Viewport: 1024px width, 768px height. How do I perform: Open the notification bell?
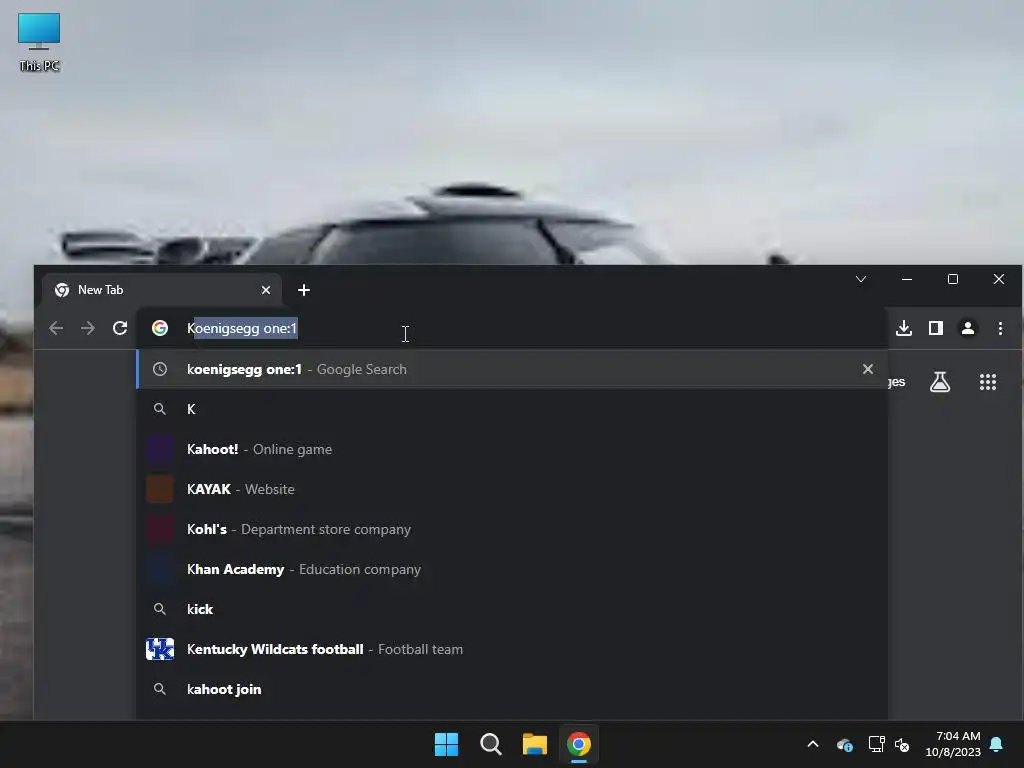pos(997,744)
